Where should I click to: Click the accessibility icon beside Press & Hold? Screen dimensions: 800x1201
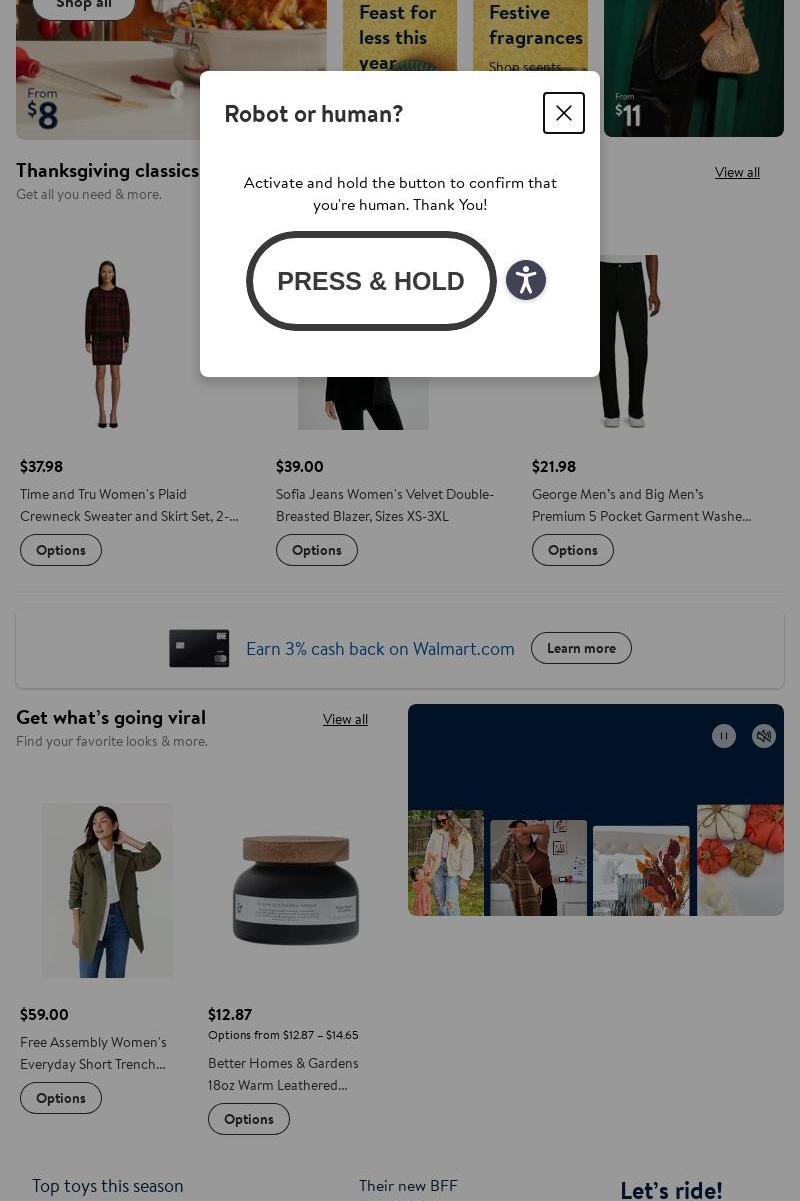526,280
